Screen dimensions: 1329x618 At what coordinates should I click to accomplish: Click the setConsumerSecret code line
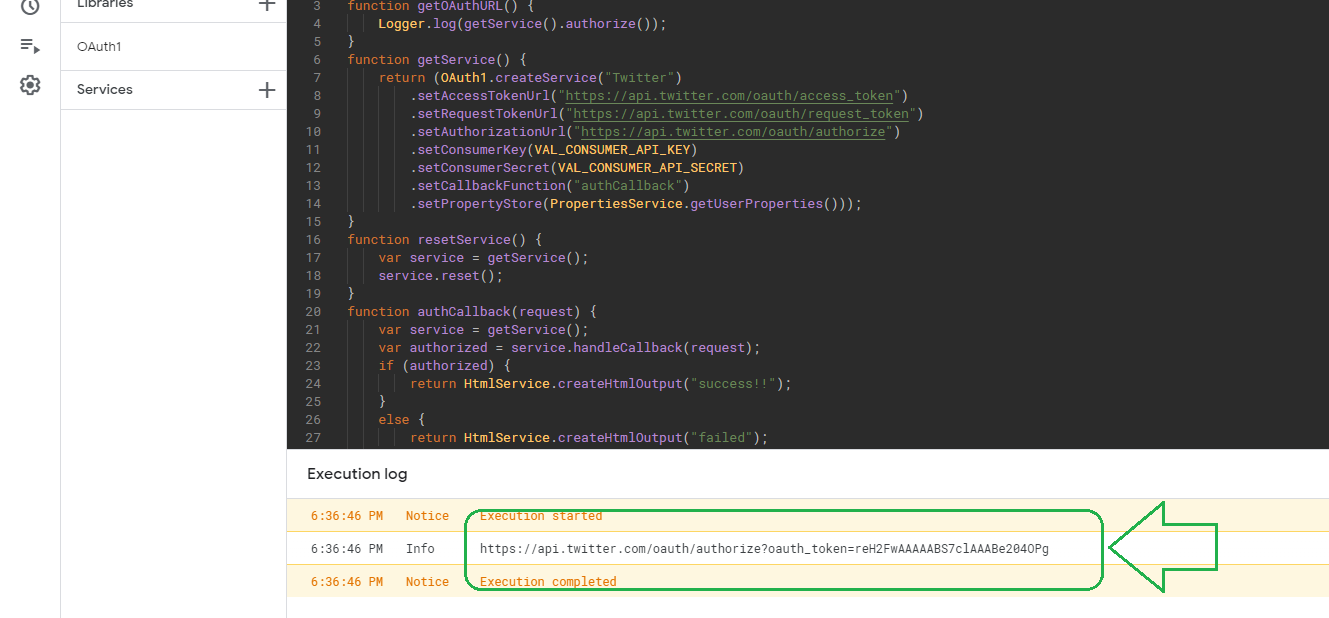click(x=577, y=168)
